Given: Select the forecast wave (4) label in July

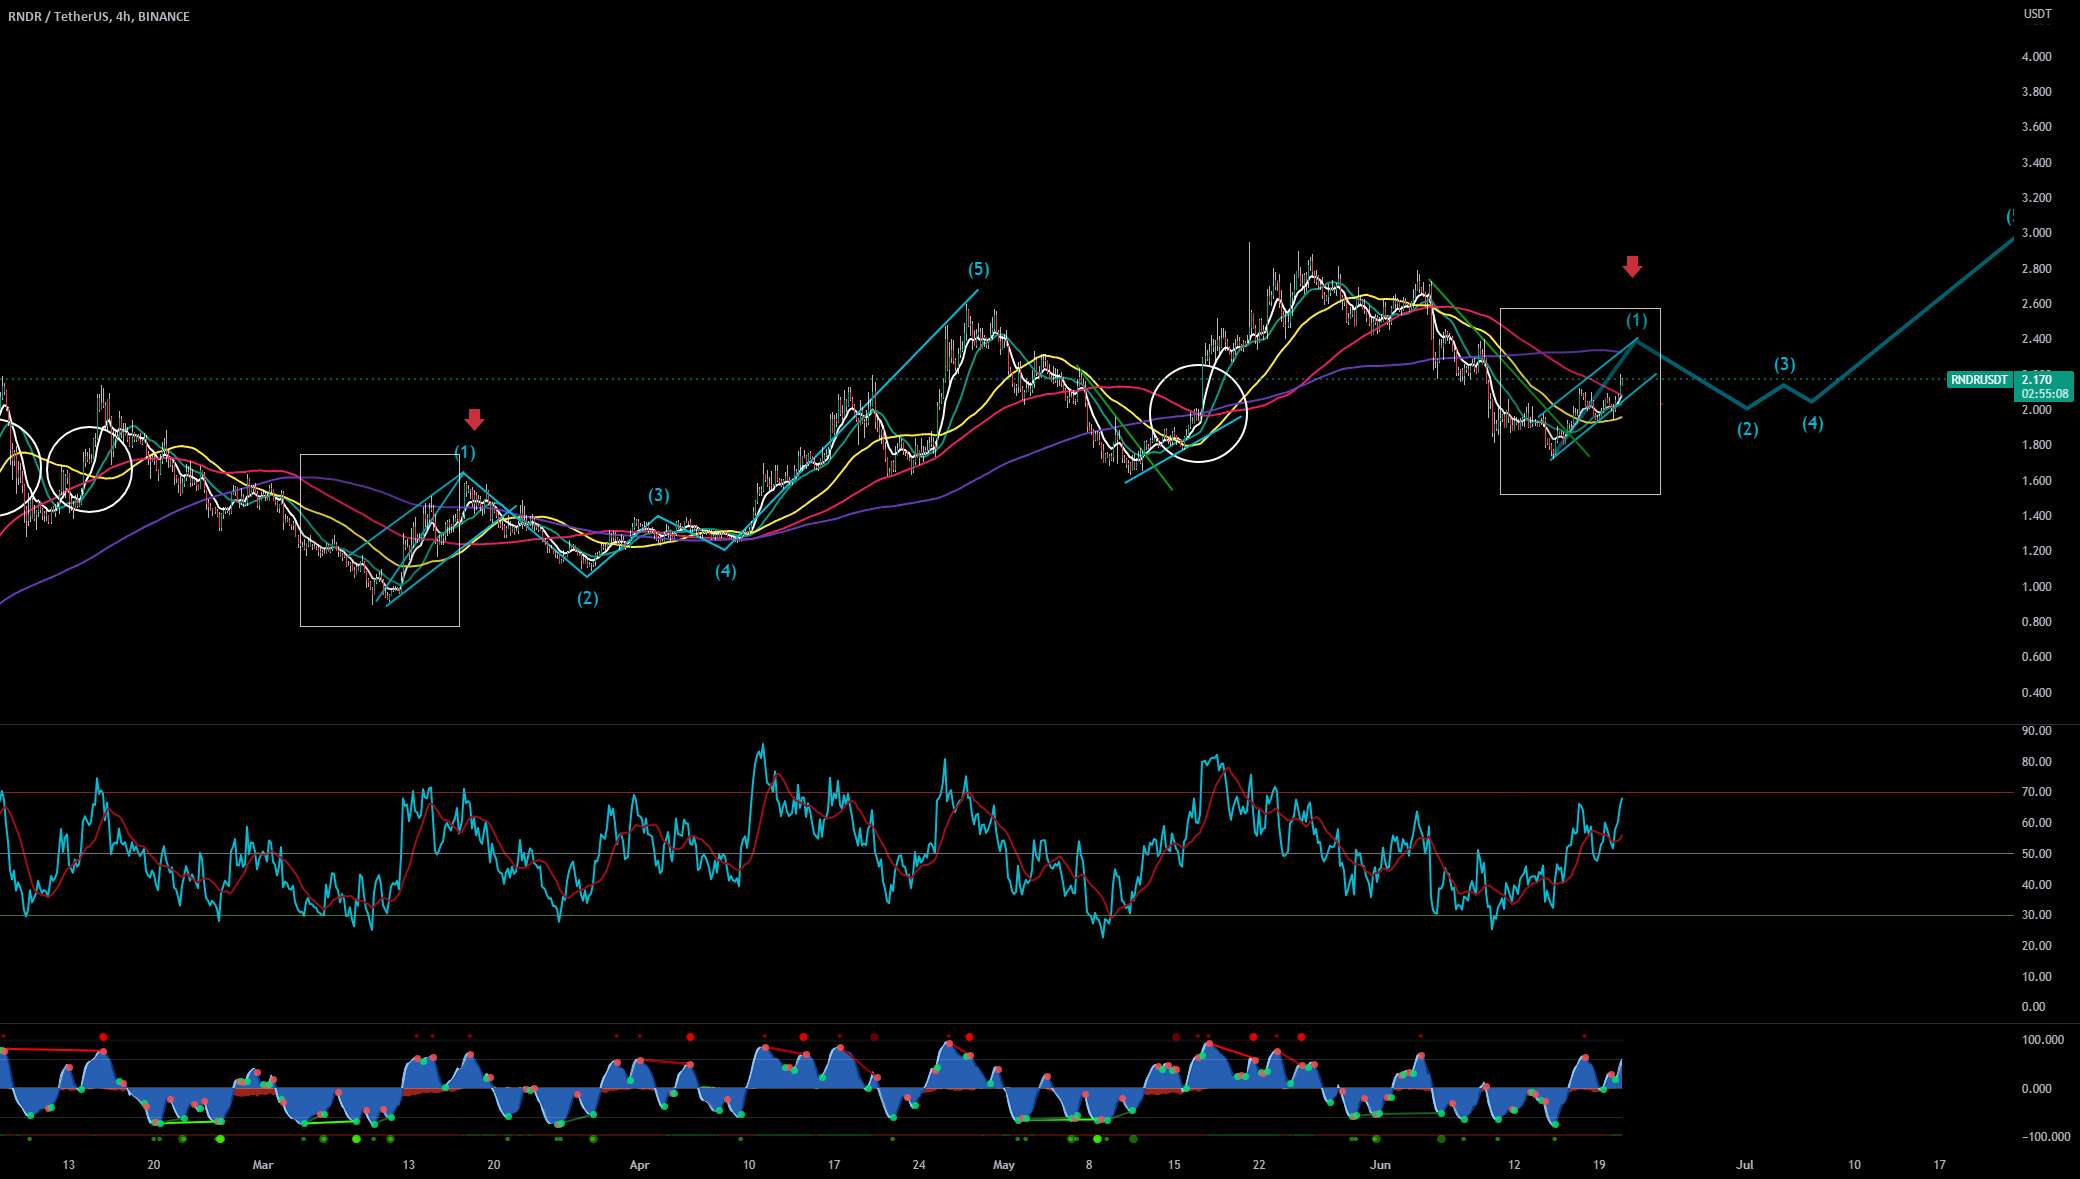Looking at the screenshot, I should tap(1812, 423).
